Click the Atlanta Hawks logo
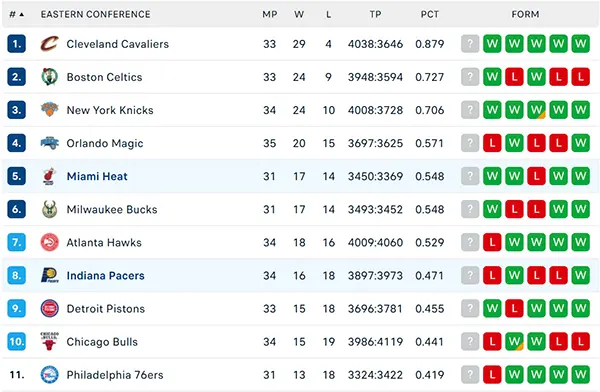The width and height of the screenshot is (600, 392). 49,242
